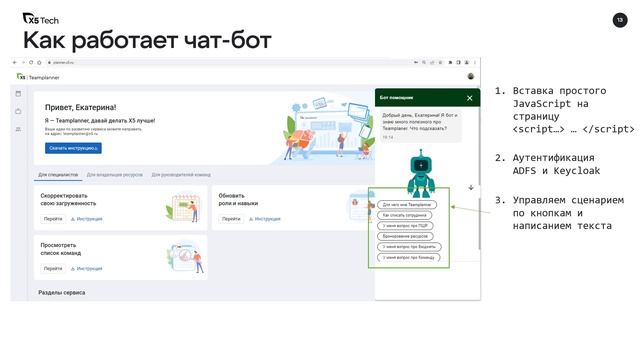The image size is (640, 360).
Task: Click the browser profile icon in toolbar
Action: pos(467,62)
